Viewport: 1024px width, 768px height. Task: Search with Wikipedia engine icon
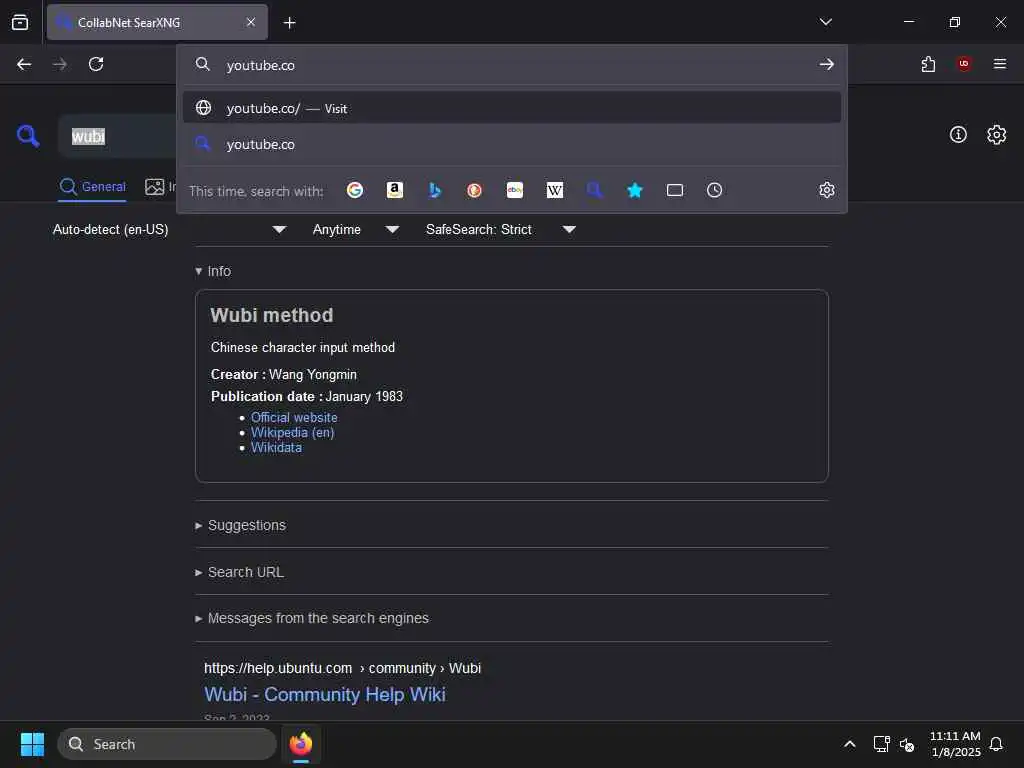[x=554, y=190]
